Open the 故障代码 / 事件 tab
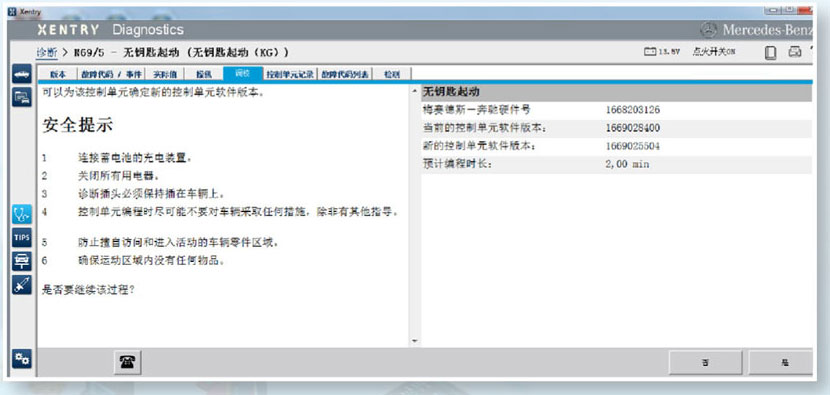The height and width of the screenshot is (395, 830). (x=111, y=75)
